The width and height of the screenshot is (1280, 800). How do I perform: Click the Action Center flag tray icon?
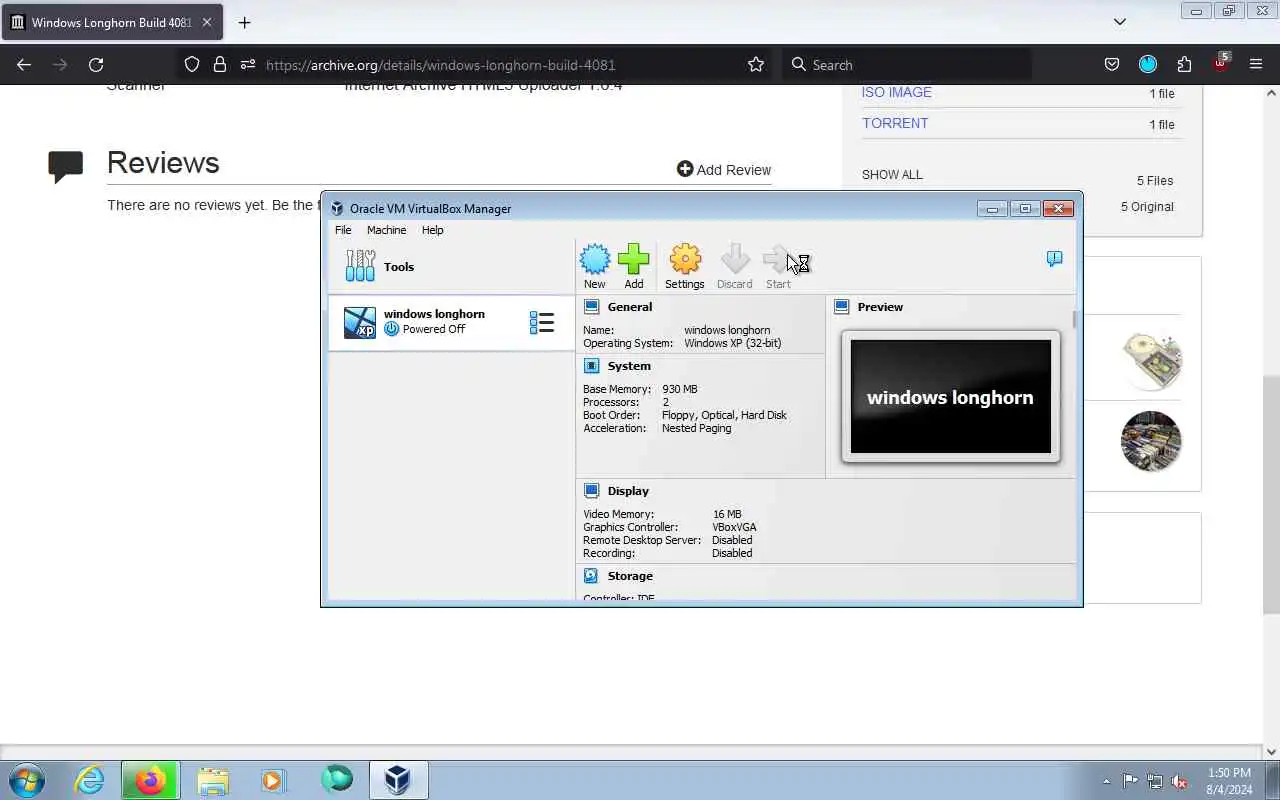tap(1130, 781)
